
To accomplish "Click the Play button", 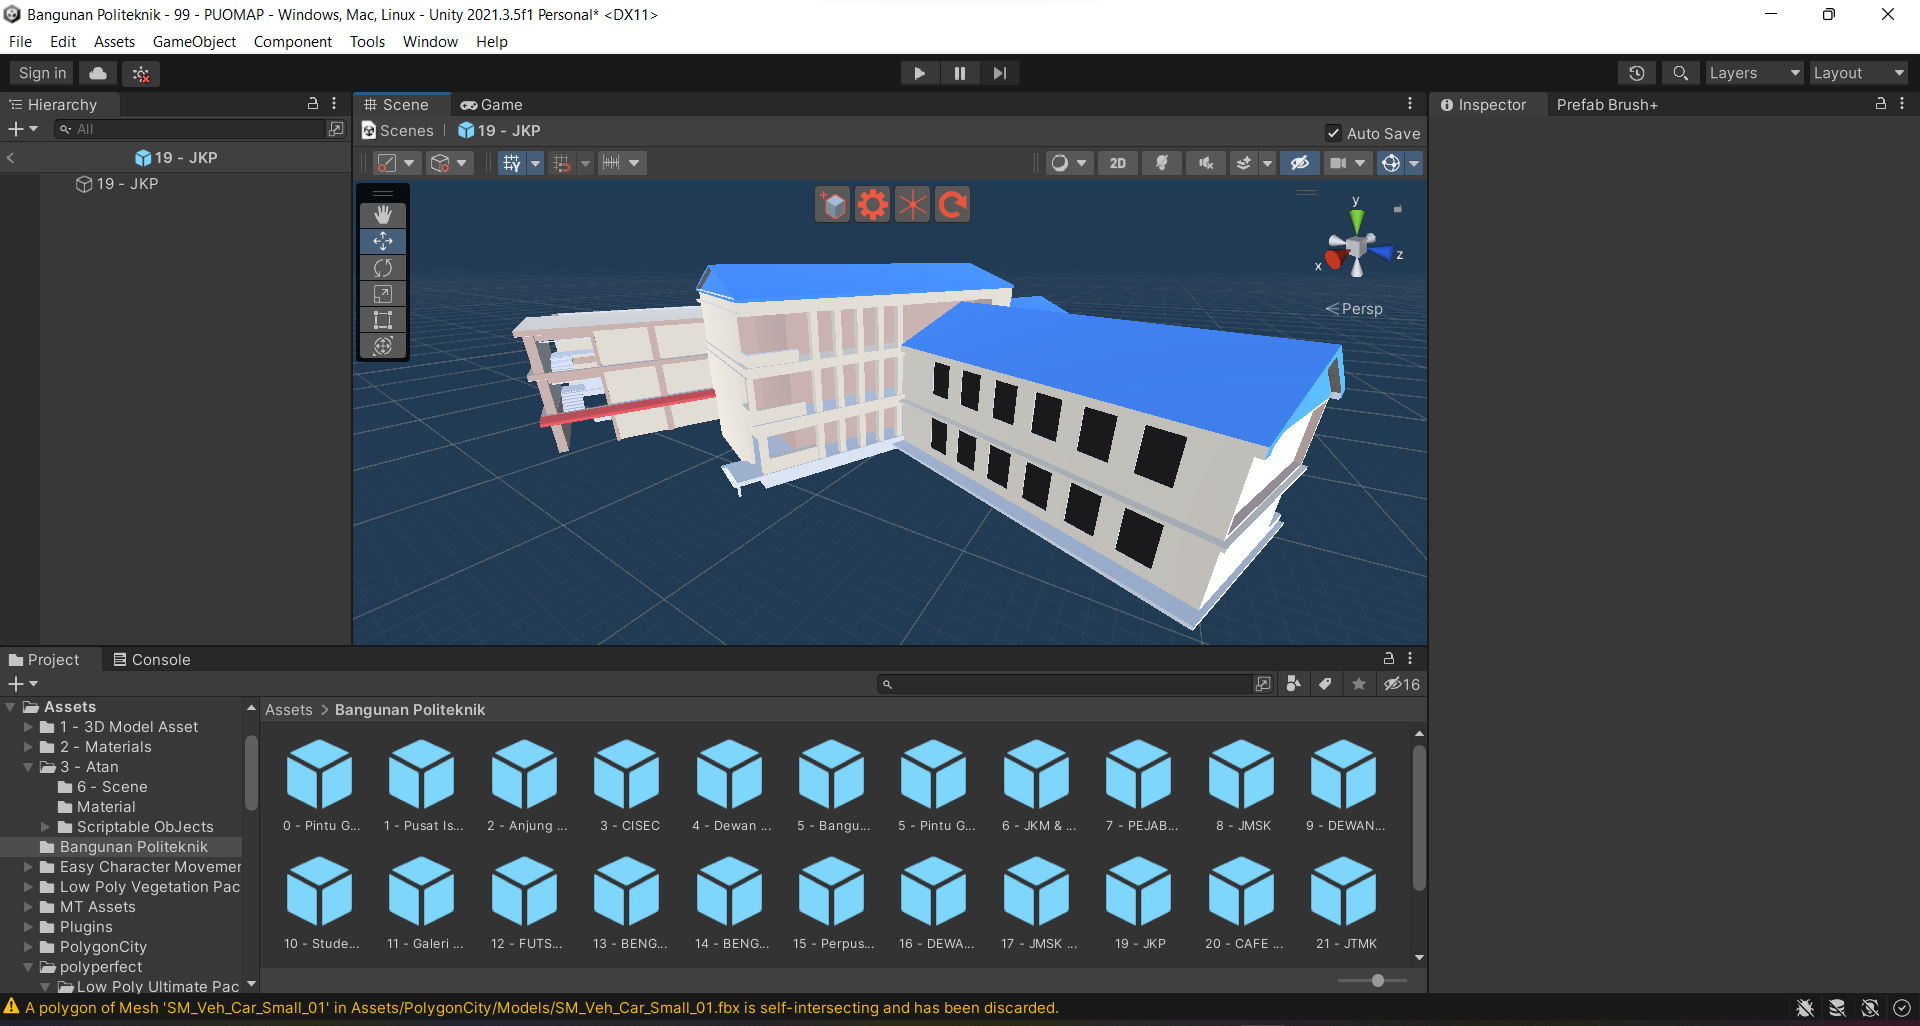I will (919, 73).
